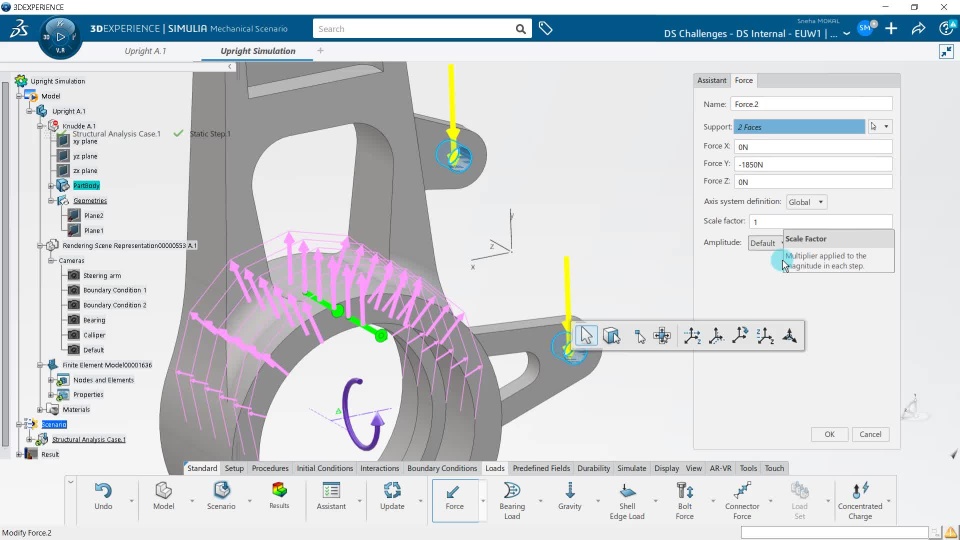Open the Simulate section tab
Screen dimensions: 960x540
point(632,468)
